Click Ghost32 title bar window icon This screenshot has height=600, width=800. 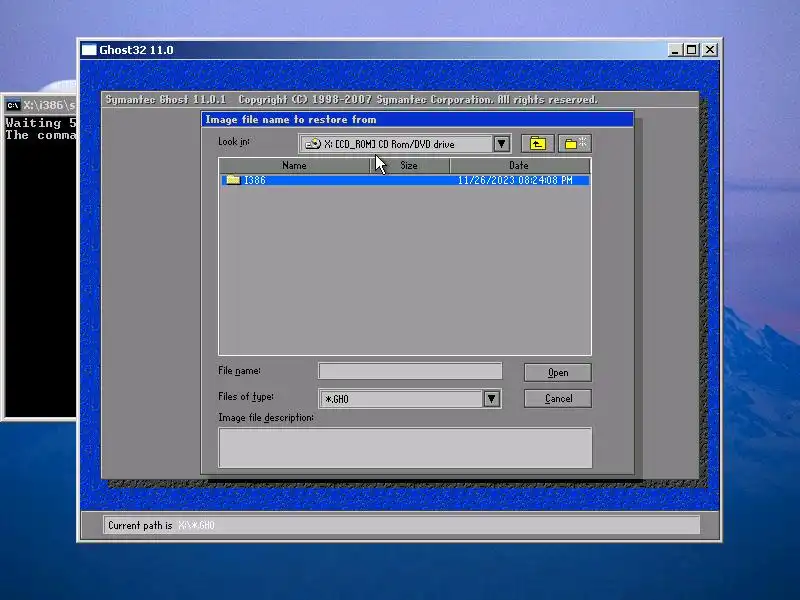(89, 49)
